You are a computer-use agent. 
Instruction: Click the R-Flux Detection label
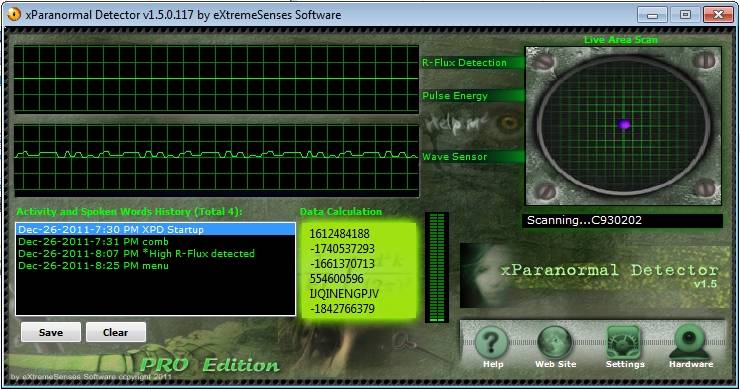[x=464, y=63]
